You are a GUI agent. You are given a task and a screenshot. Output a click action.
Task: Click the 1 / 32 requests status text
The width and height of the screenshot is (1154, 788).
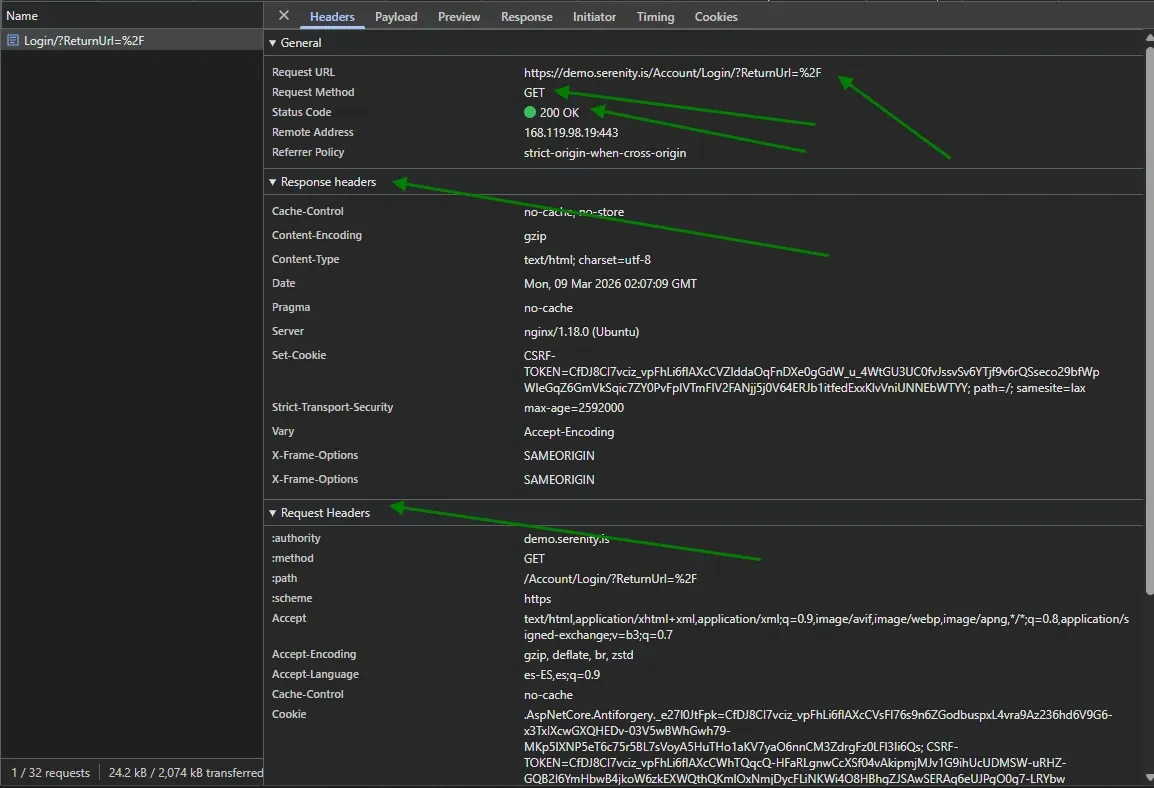pos(50,772)
